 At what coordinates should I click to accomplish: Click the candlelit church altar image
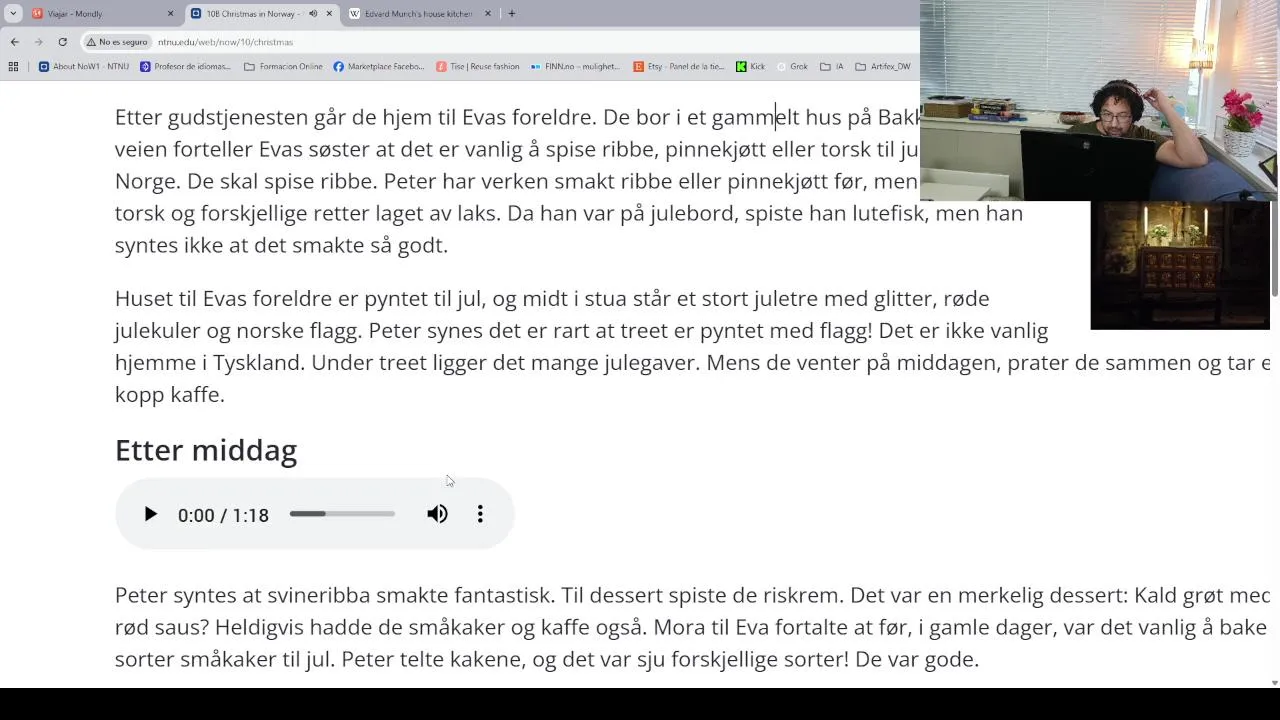(1180, 265)
